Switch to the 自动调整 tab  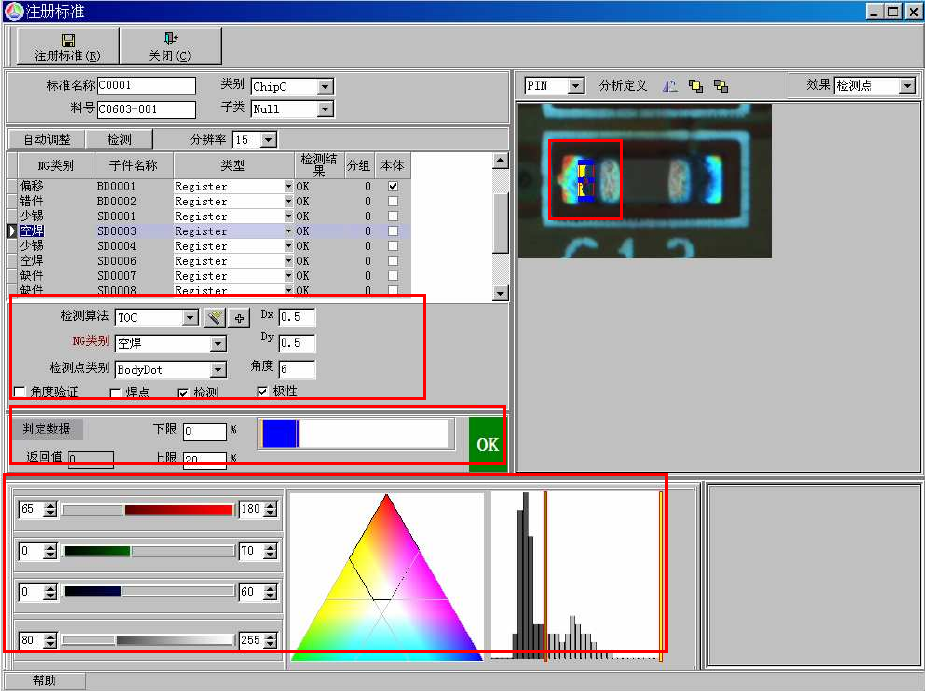pyautogui.click(x=47, y=140)
